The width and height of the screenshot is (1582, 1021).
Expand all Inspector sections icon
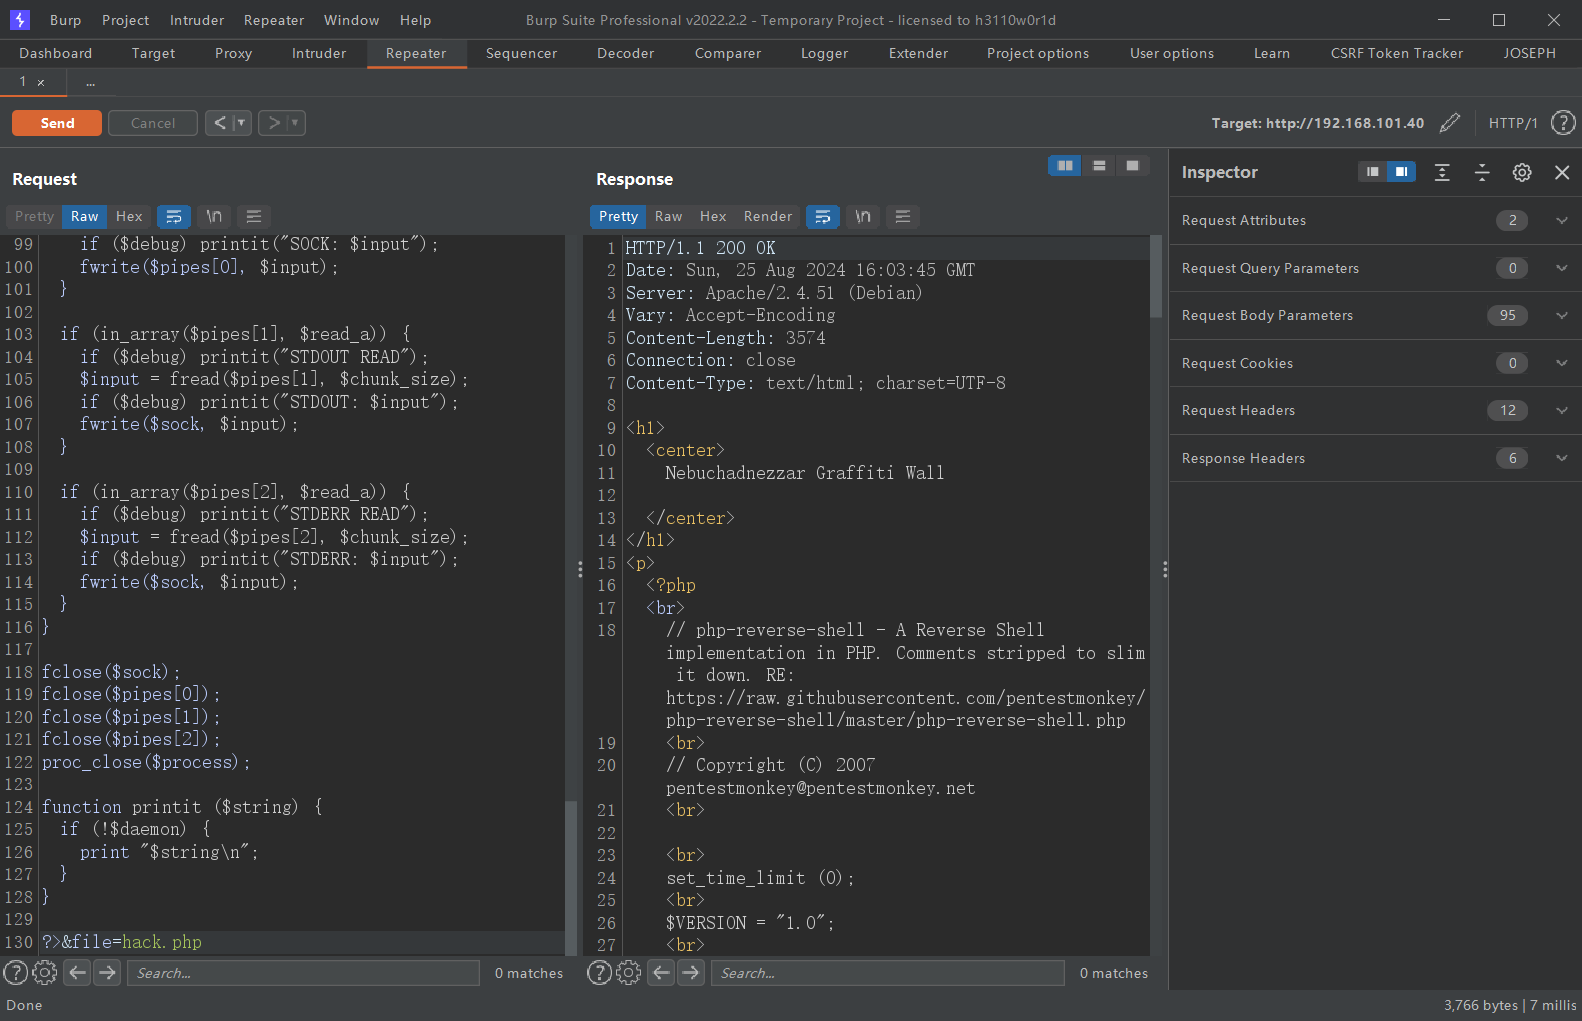[x=1442, y=172]
